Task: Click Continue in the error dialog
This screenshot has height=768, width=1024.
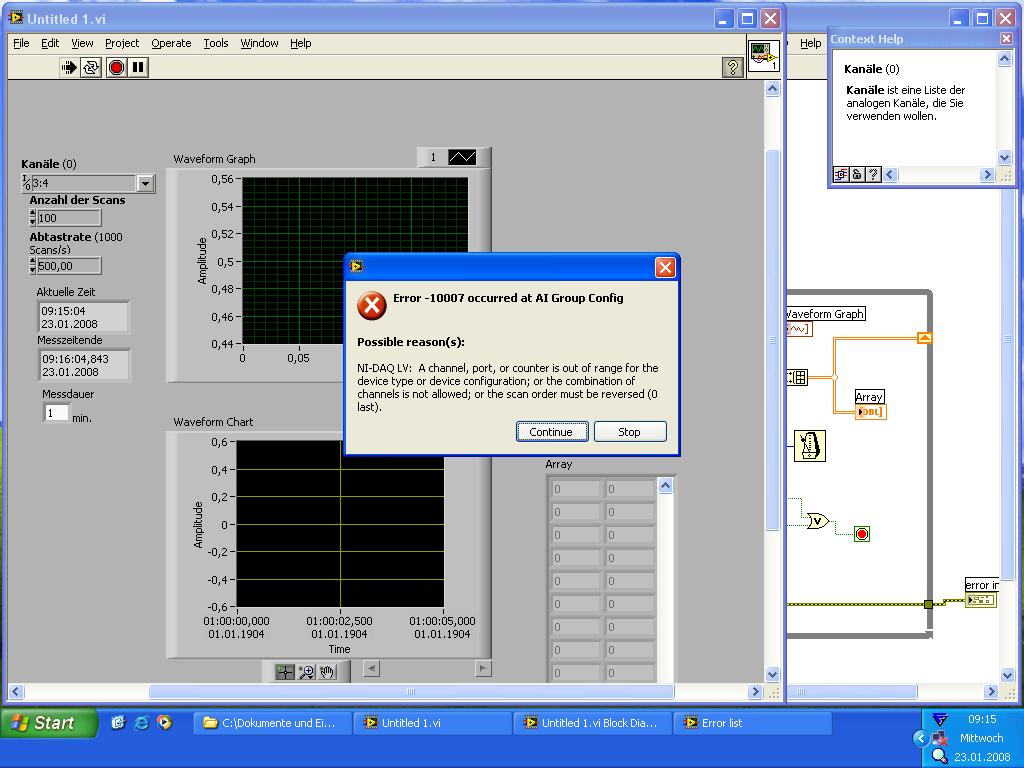Action: point(551,432)
